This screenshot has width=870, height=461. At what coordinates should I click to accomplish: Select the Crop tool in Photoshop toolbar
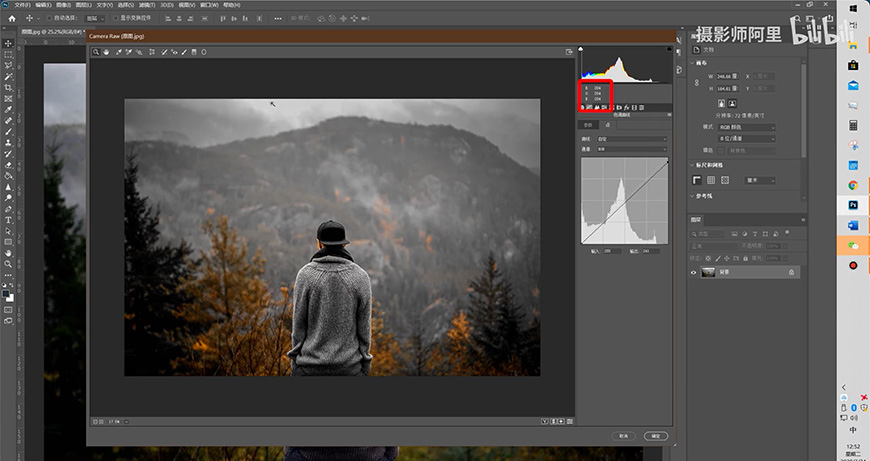coord(8,88)
